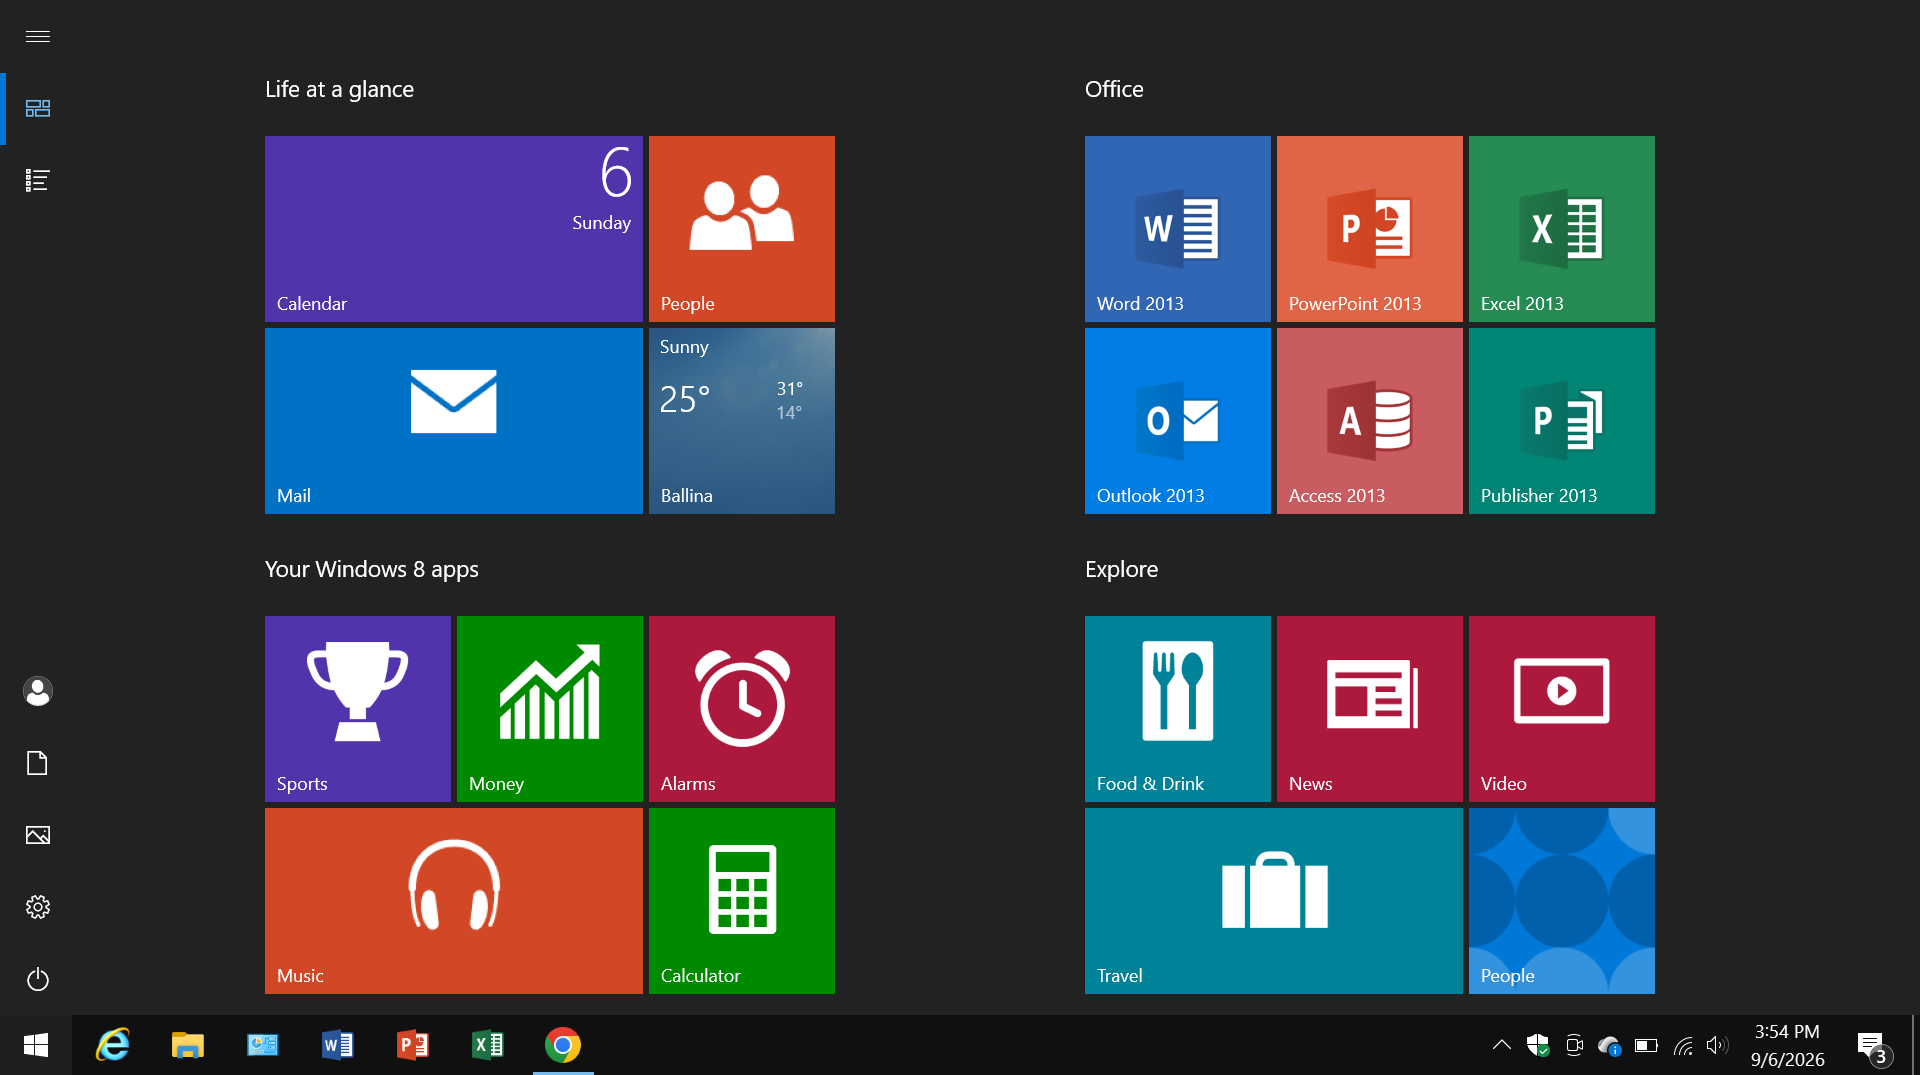The height and width of the screenshot is (1075, 1920).
Task: Switch to pinned tiles view
Action: click(38, 108)
